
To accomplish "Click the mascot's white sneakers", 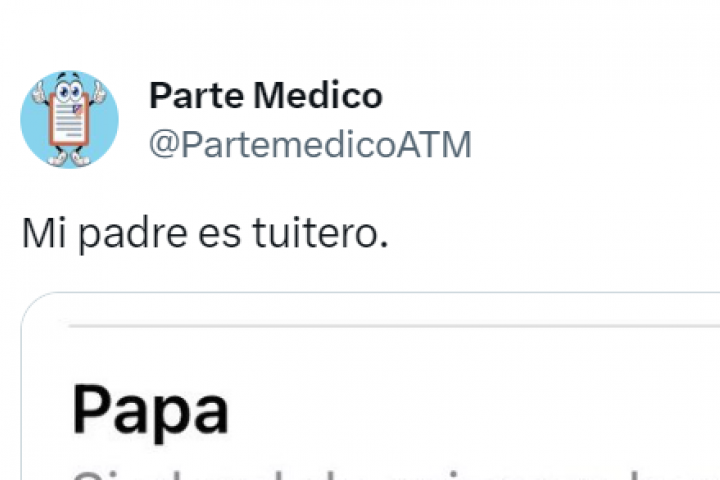I will [69, 158].
